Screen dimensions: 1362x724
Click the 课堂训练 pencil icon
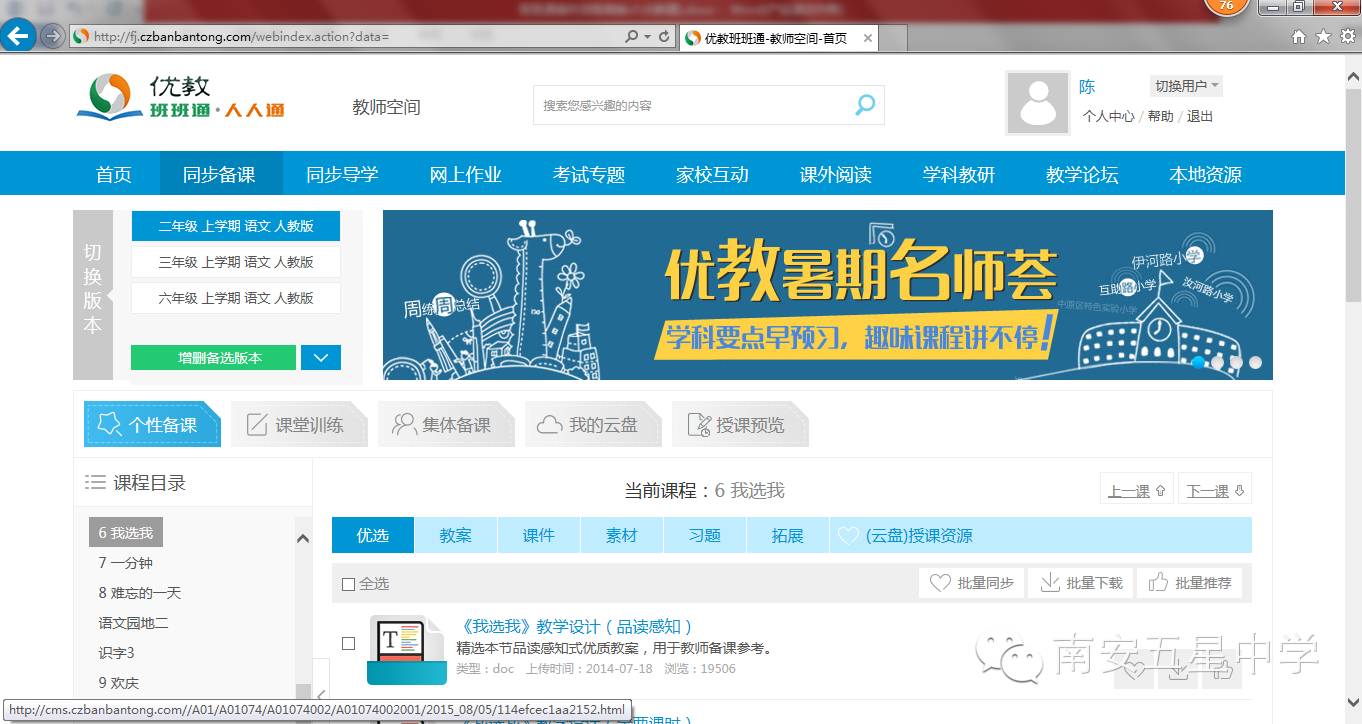(x=257, y=425)
